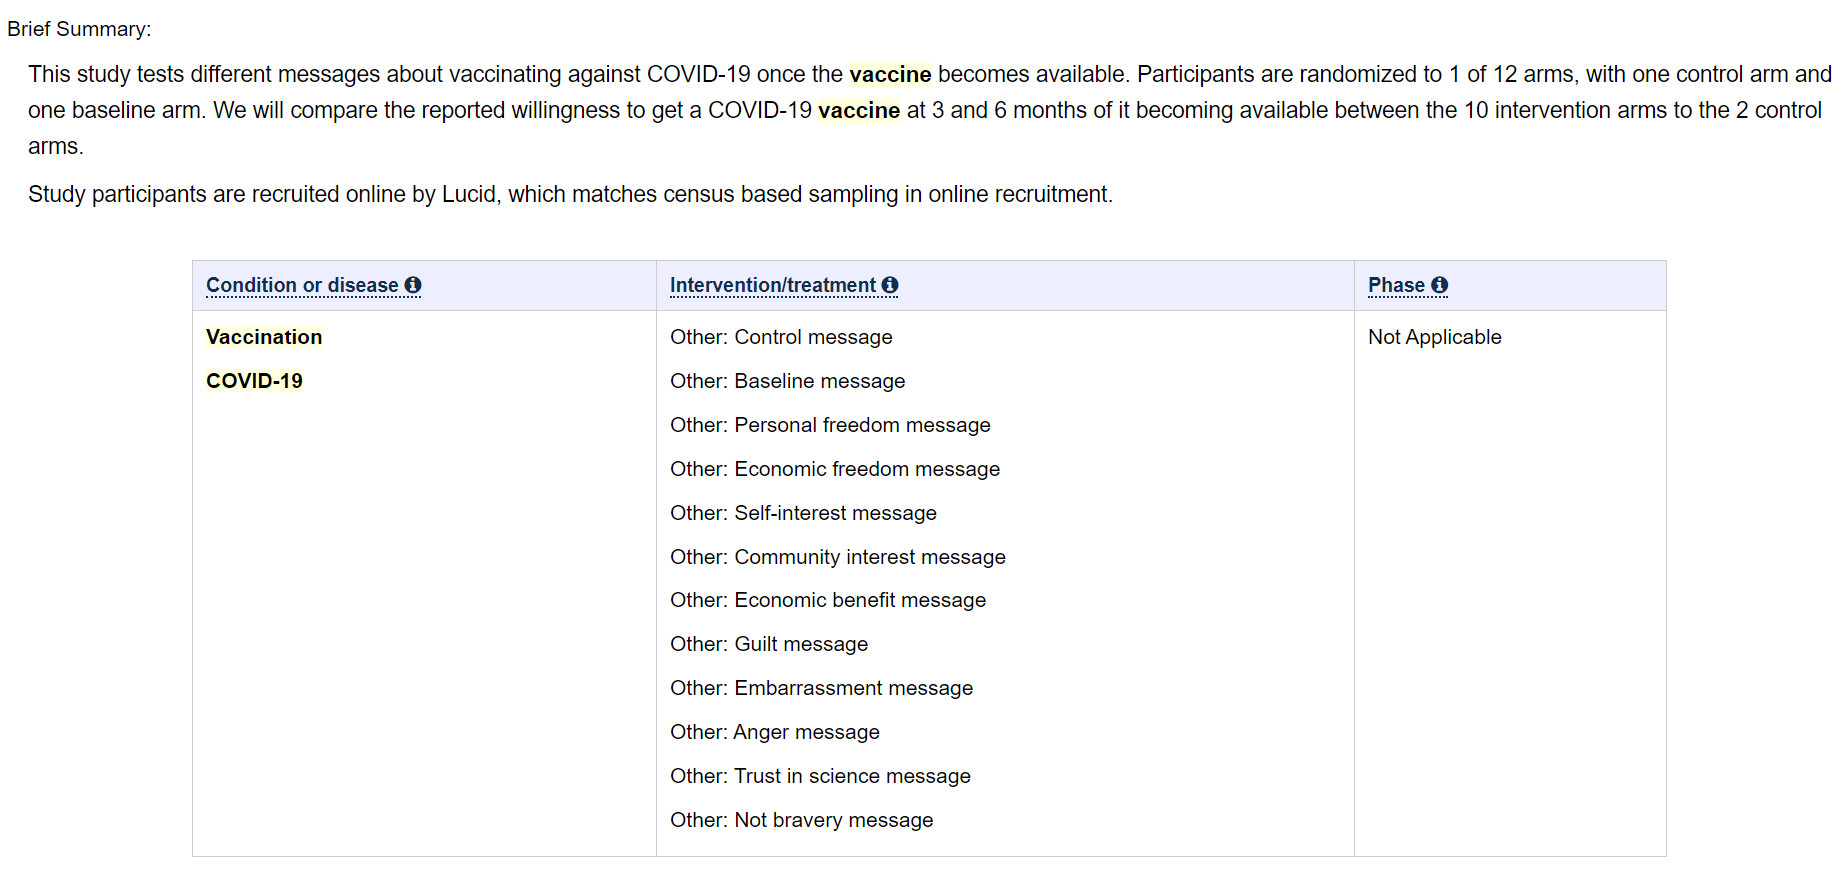
Task: Click 'Other: Anger message' entry
Action: (775, 732)
